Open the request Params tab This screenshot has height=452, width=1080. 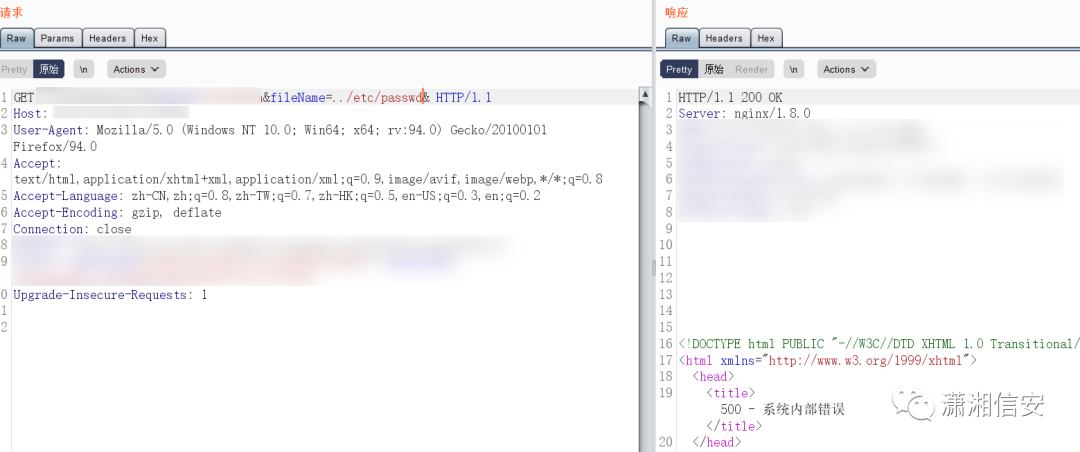(57, 39)
